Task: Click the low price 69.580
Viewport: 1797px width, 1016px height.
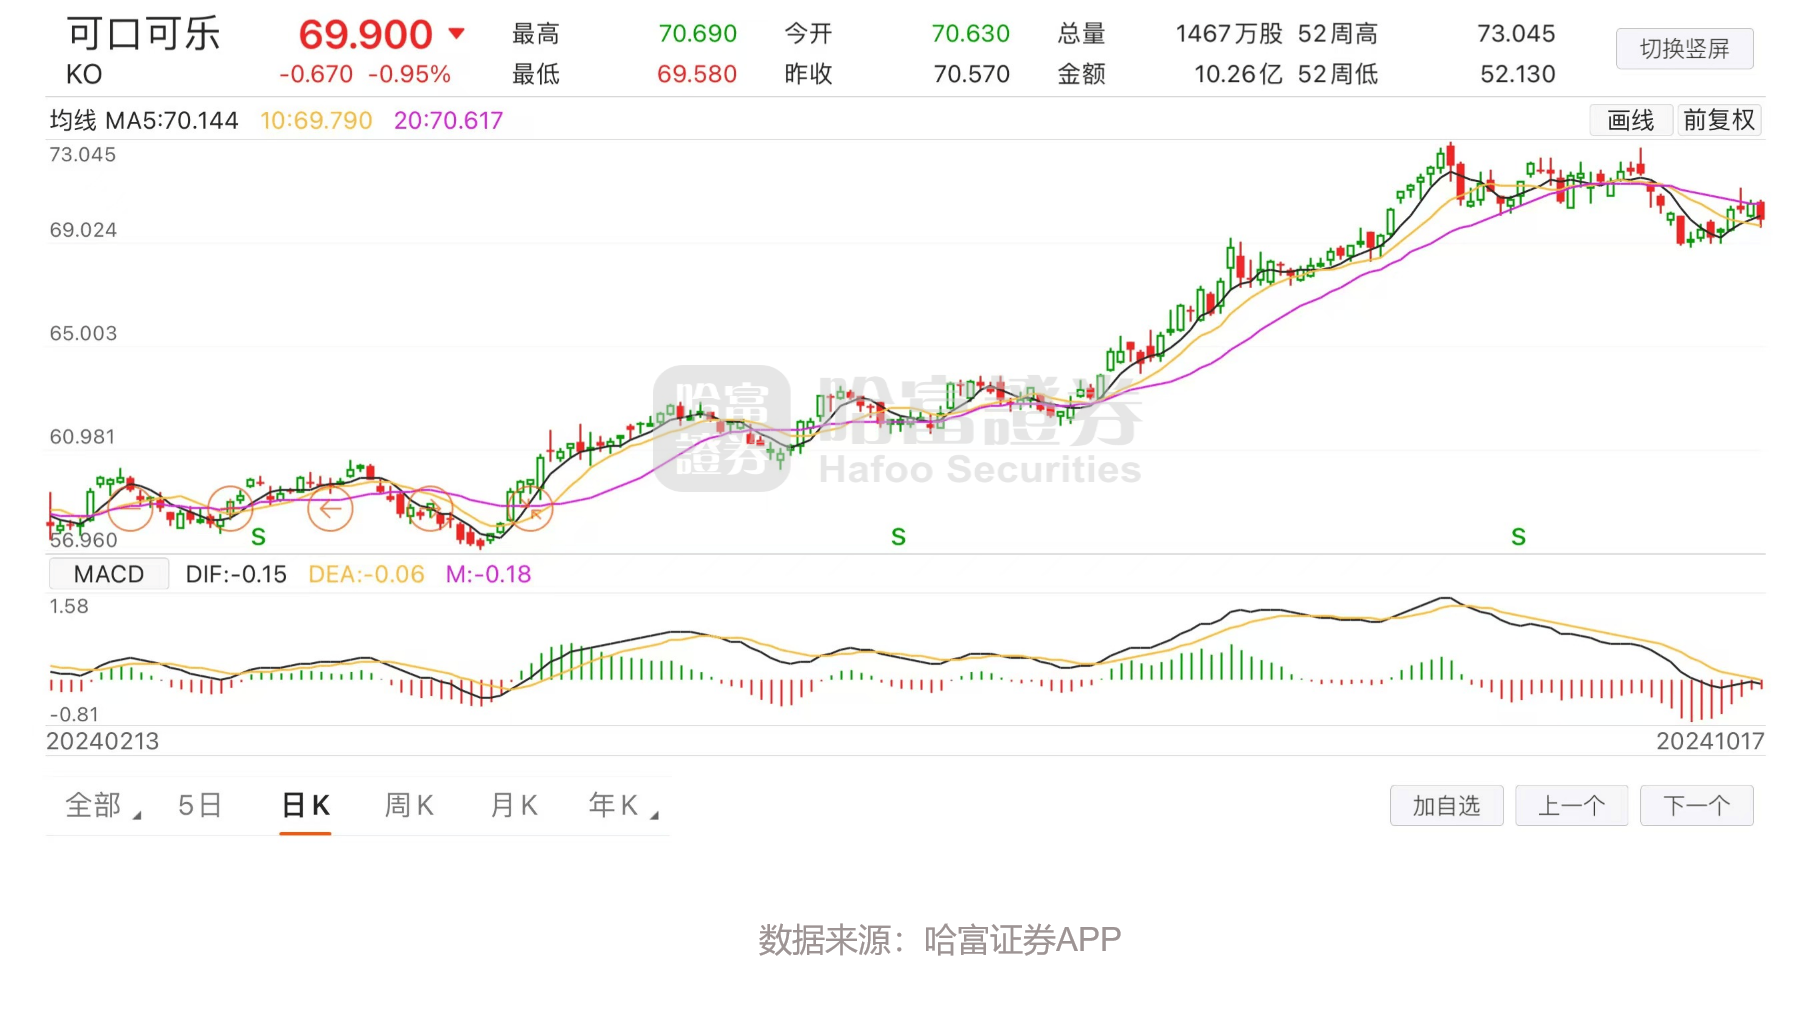Action: 697,74
